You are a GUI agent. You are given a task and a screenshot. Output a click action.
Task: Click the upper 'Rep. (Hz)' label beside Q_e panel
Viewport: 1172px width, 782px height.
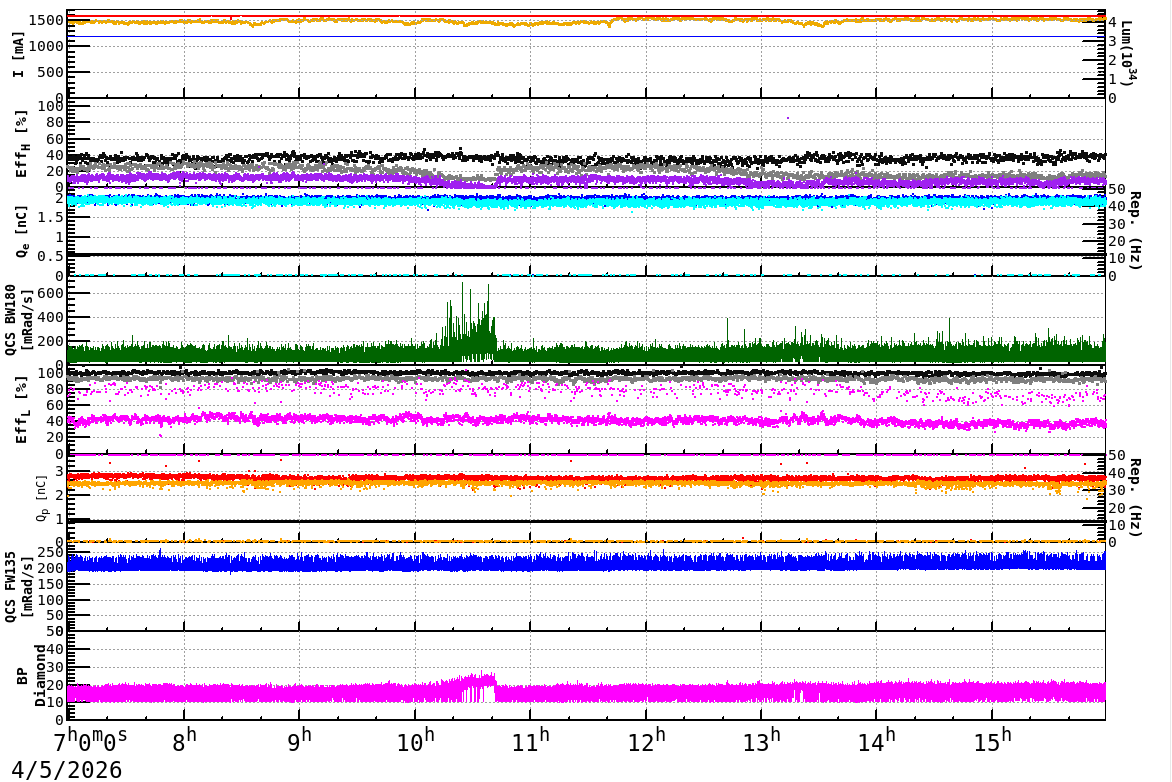click(x=1134, y=230)
